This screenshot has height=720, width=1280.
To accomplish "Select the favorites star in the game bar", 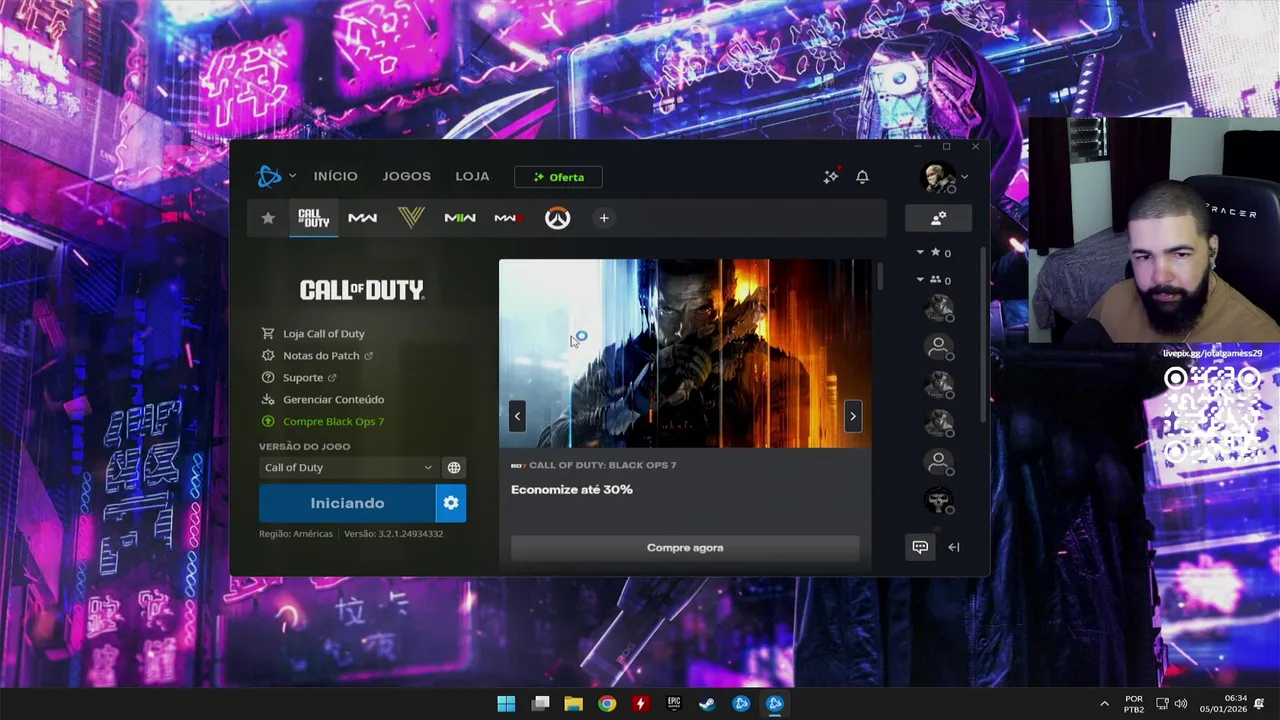I will (x=268, y=218).
